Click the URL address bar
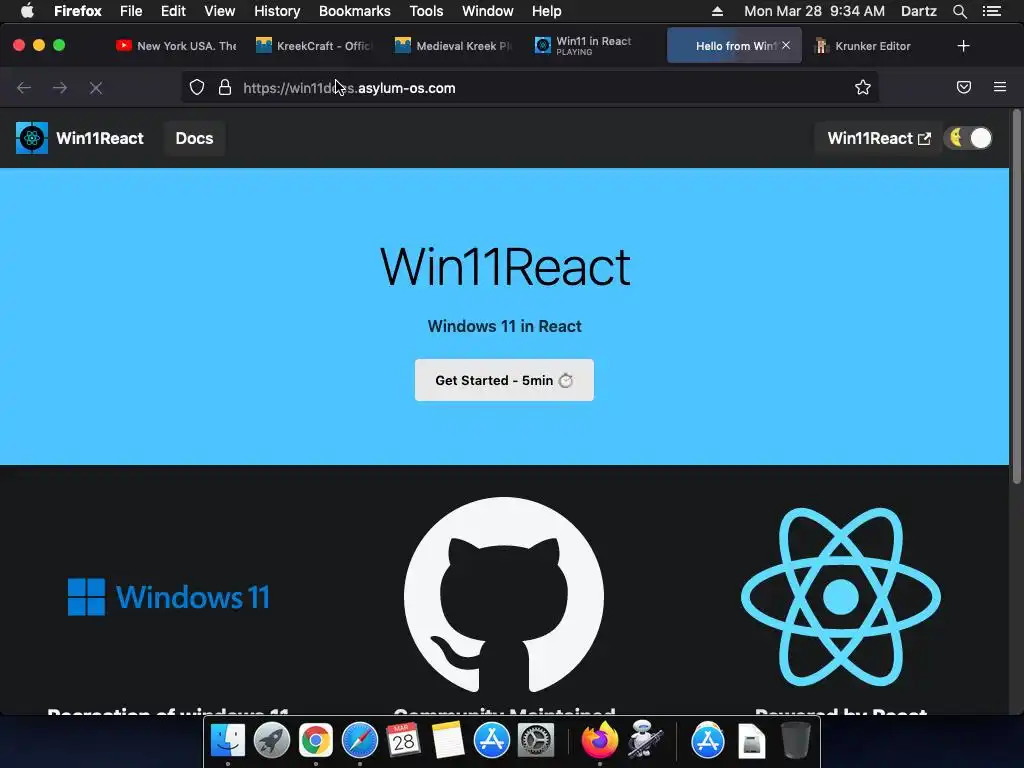The width and height of the screenshot is (1024, 768). pos(529,88)
